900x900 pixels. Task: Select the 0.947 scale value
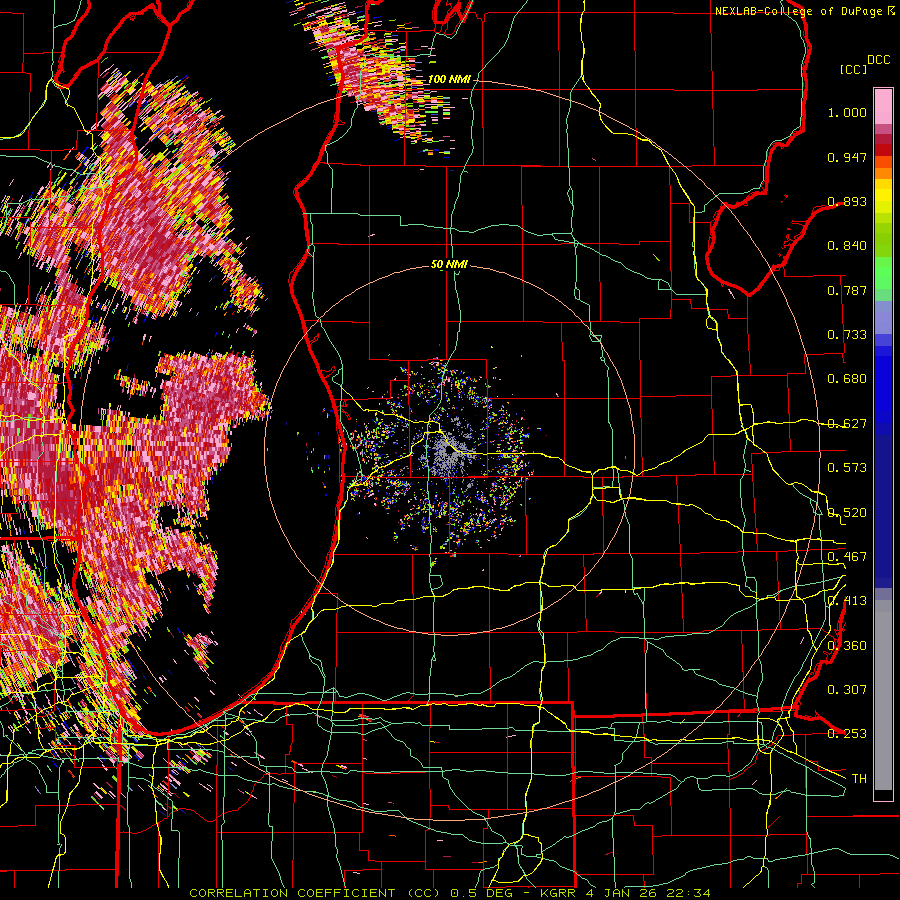pos(847,157)
